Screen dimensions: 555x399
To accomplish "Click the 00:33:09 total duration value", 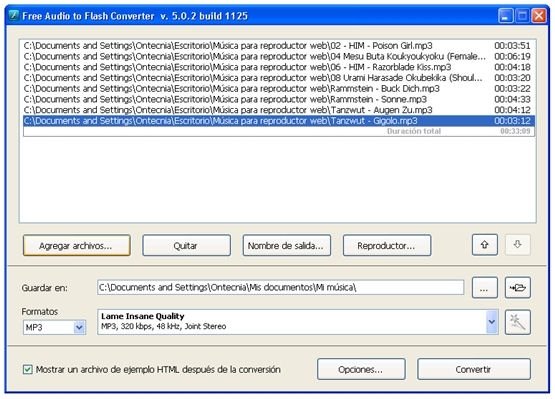I will [x=515, y=131].
